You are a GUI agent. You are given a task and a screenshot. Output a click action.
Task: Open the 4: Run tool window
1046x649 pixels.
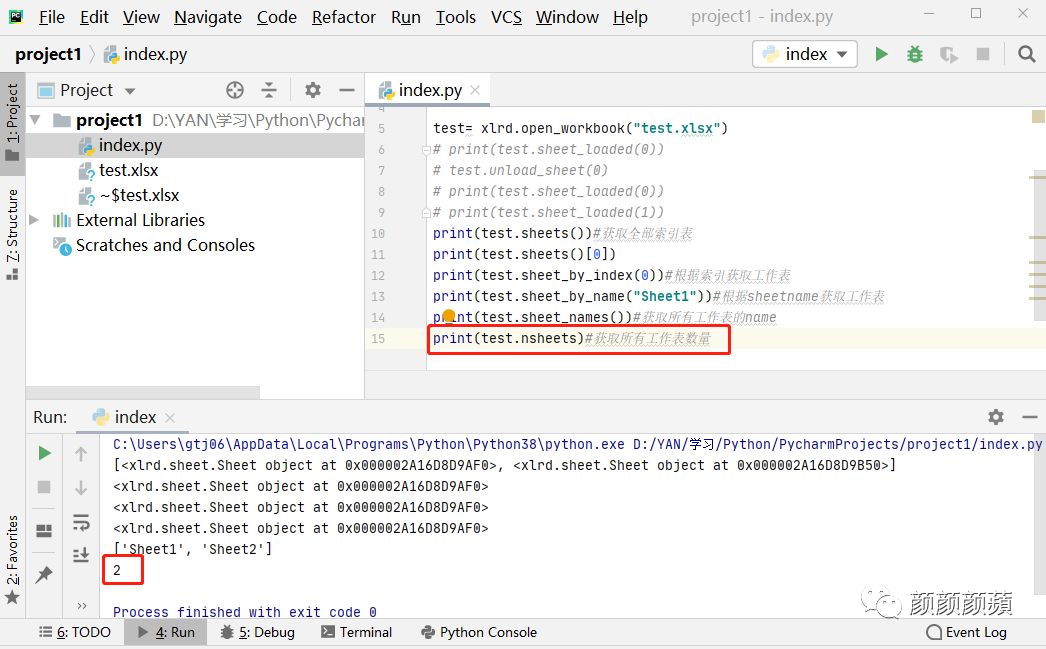pyautogui.click(x=166, y=632)
